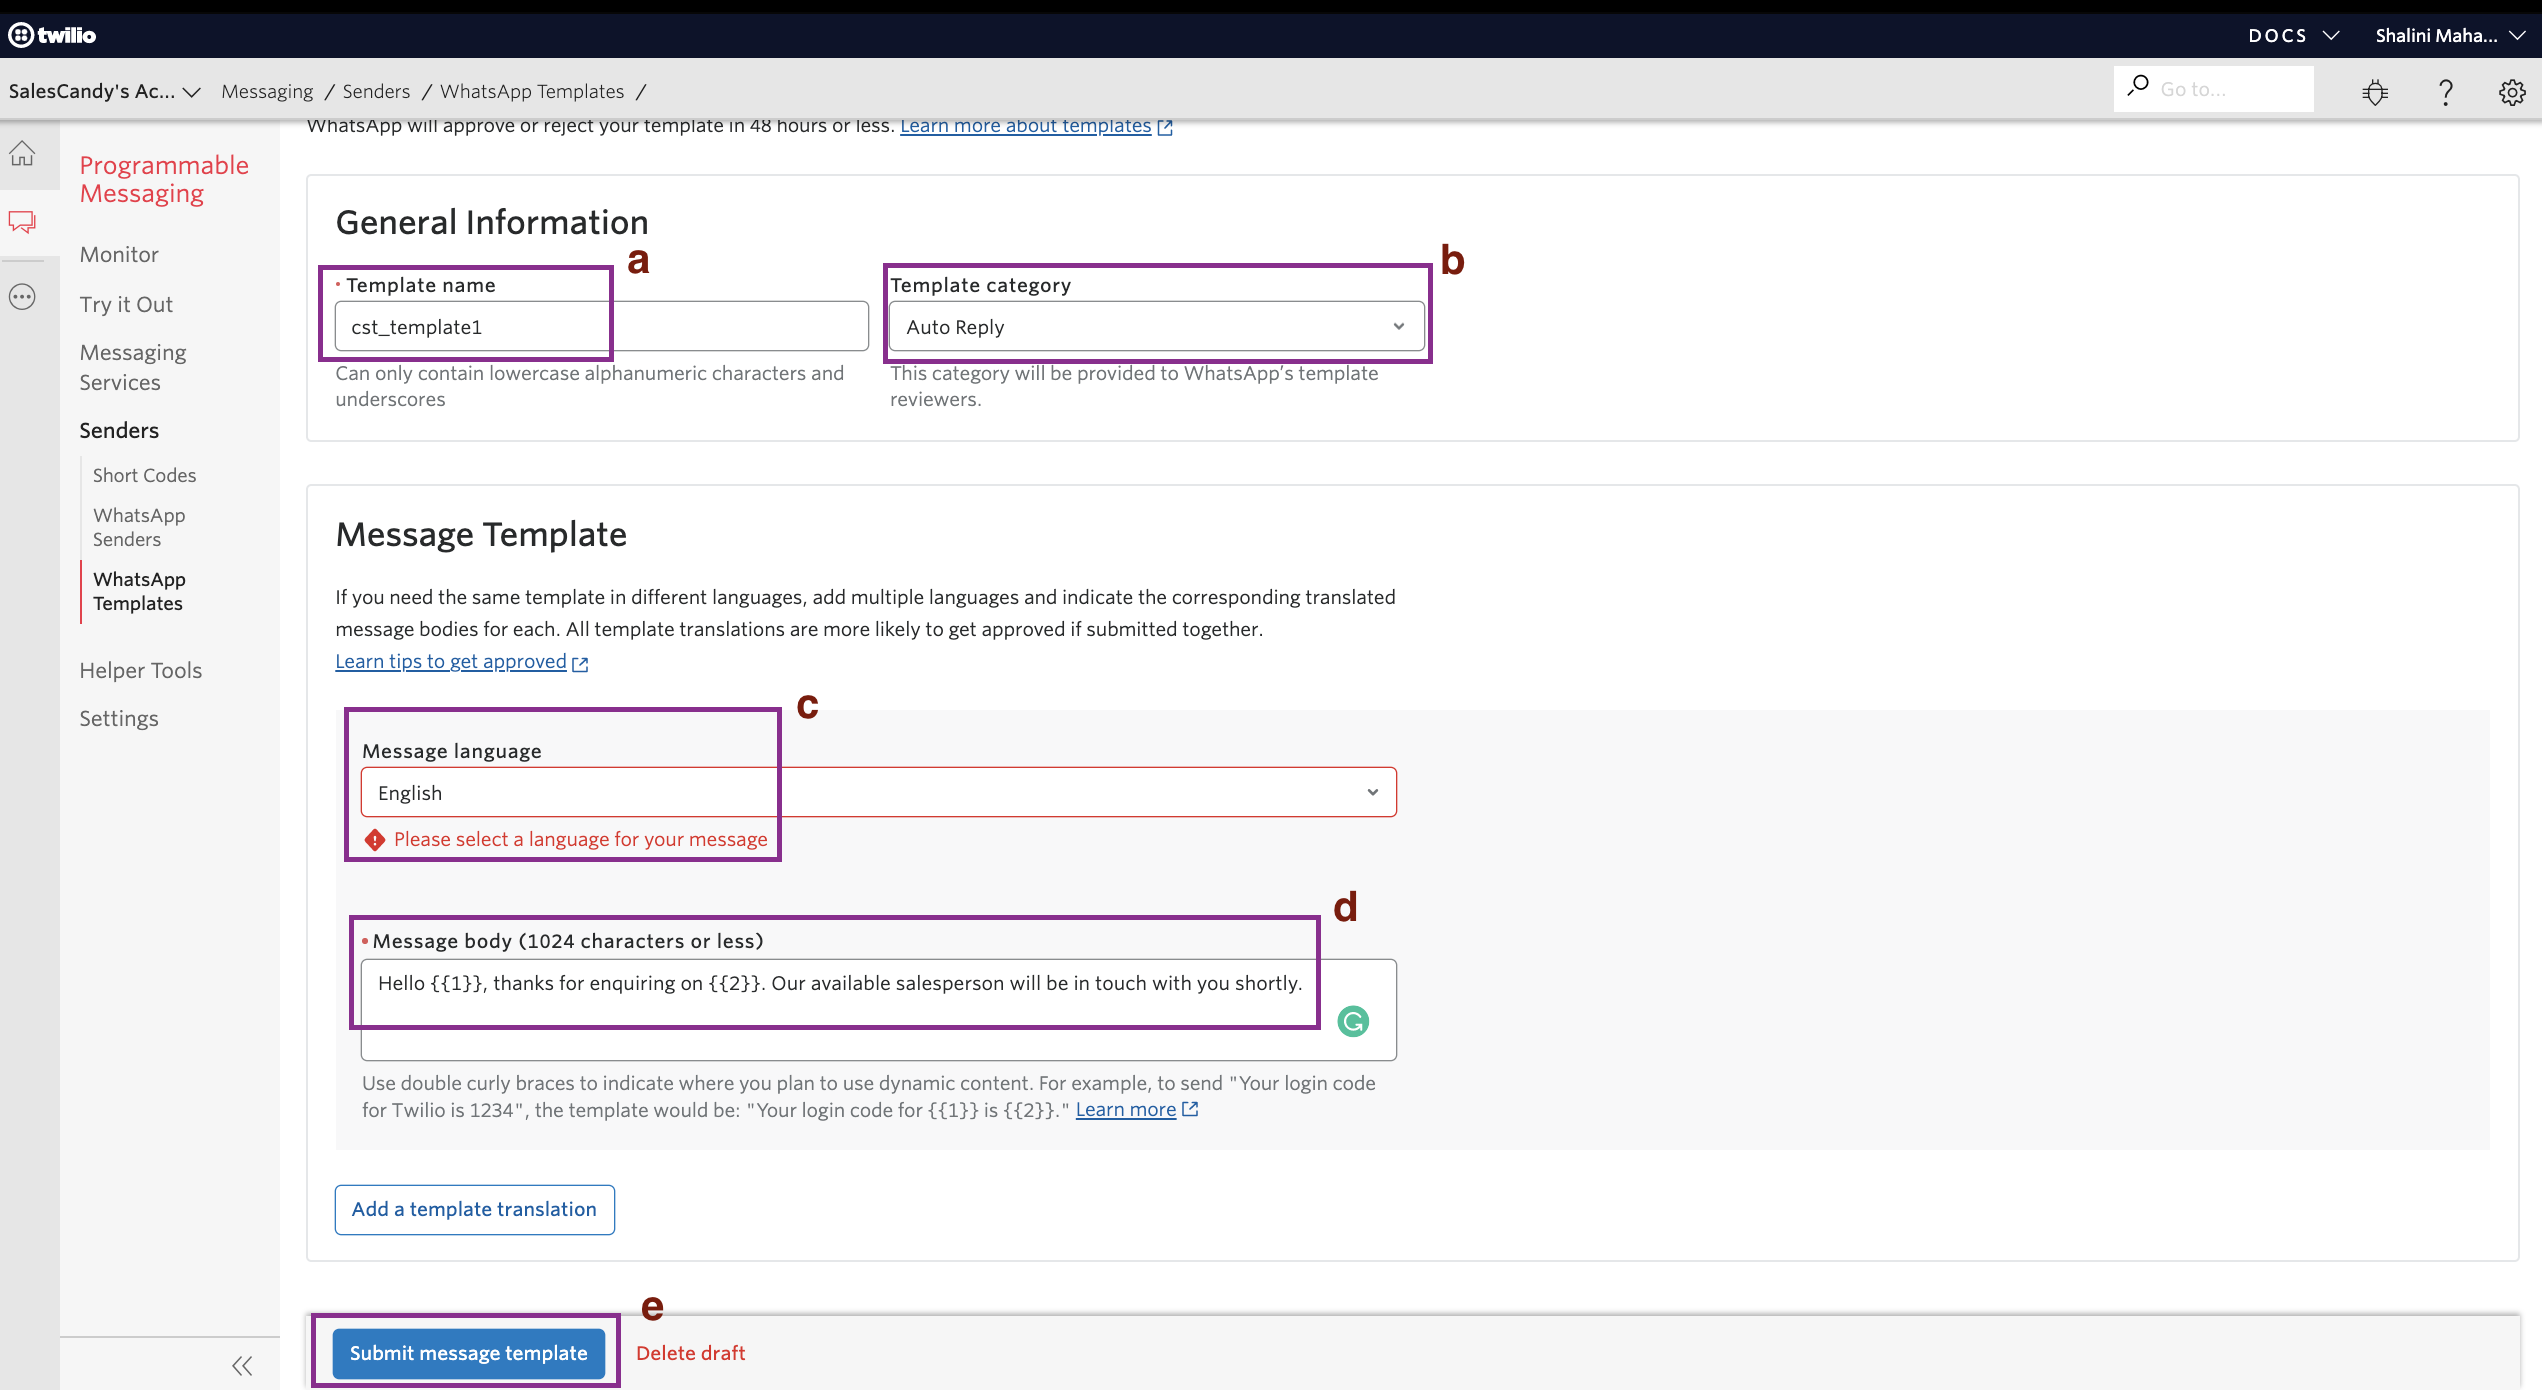Open the account settings gear icon
This screenshot has height=1390, width=2542.
click(x=2513, y=91)
